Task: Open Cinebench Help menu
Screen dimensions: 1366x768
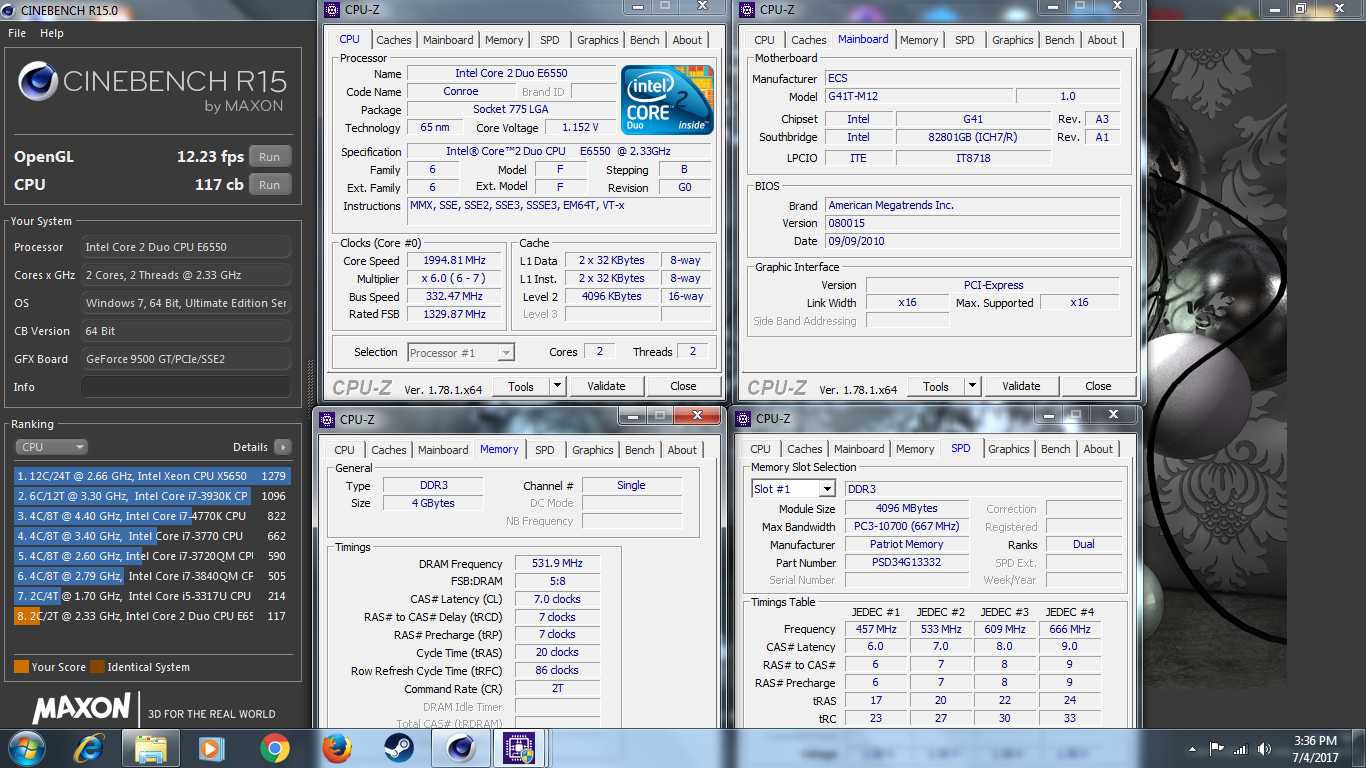Action: point(52,33)
